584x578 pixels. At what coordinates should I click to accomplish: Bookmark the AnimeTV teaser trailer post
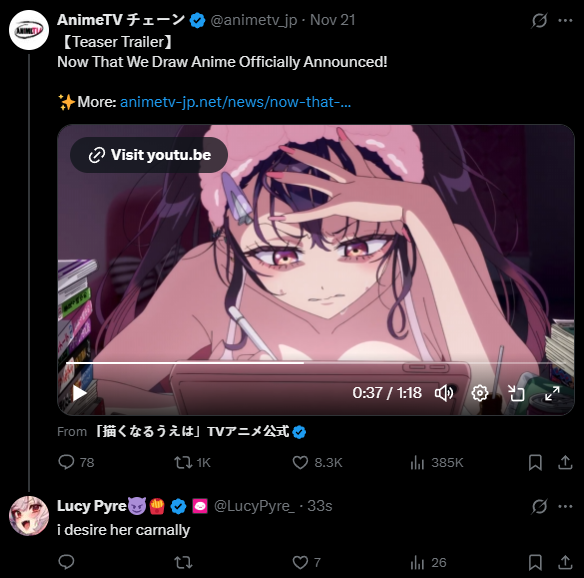(535, 462)
